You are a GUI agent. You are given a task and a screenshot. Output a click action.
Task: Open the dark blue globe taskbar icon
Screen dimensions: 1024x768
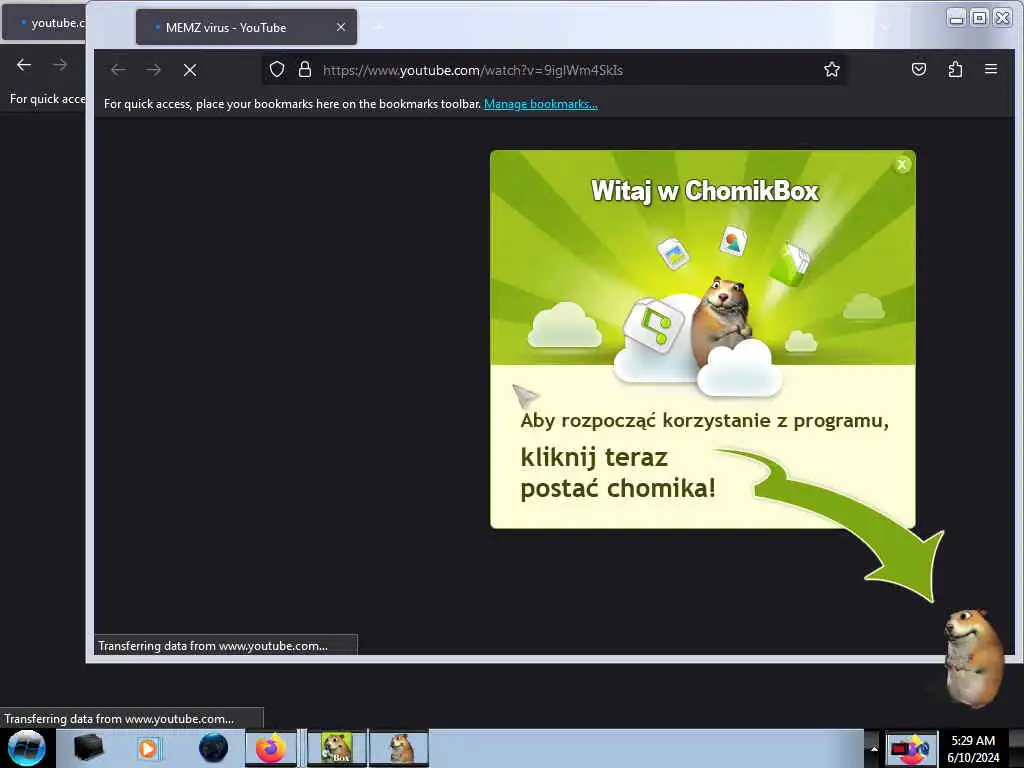click(x=213, y=748)
